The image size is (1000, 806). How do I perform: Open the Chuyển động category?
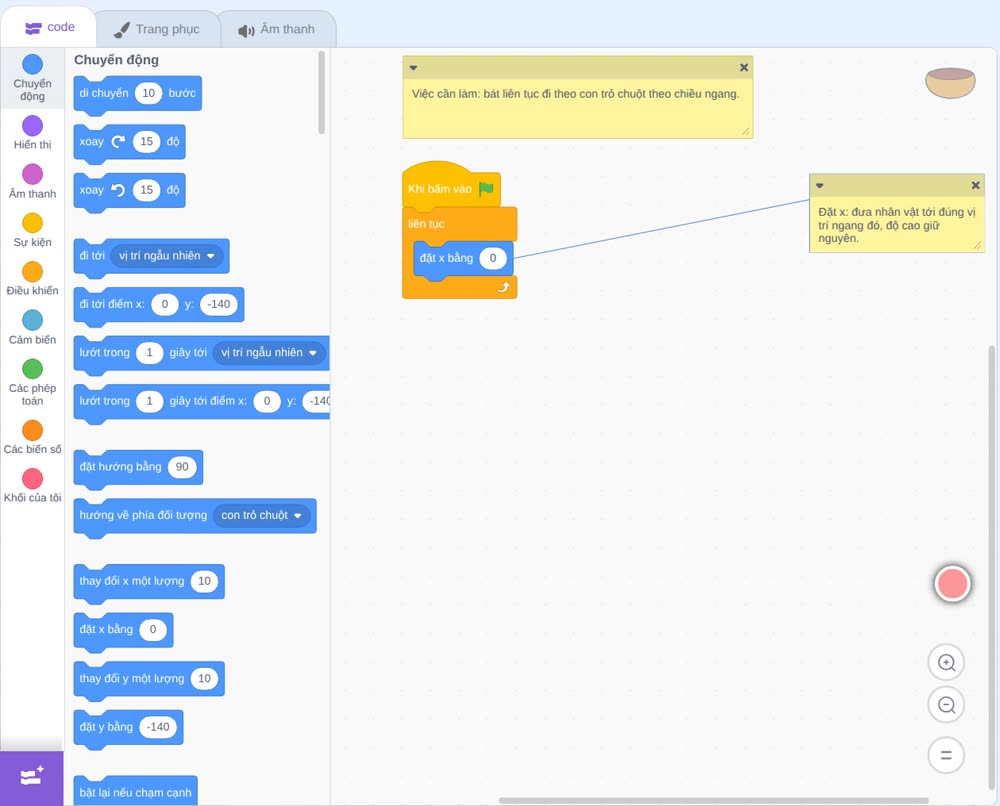click(32, 77)
